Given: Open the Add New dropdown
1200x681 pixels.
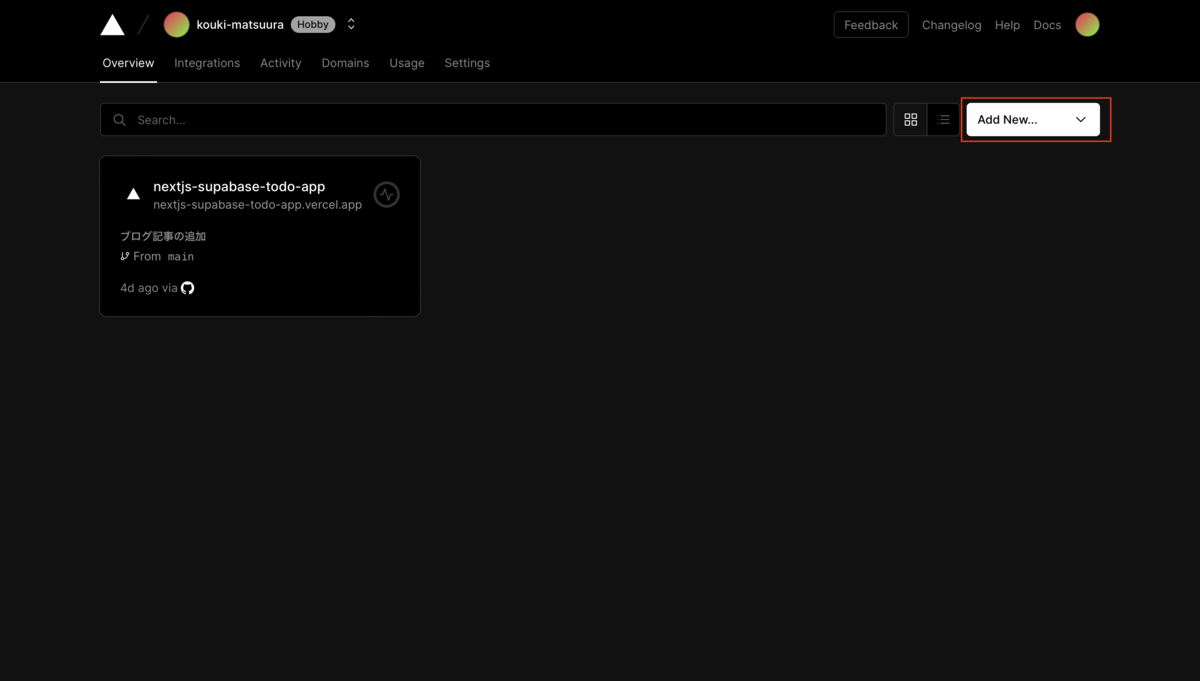Looking at the screenshot, I should [1033, 120].
